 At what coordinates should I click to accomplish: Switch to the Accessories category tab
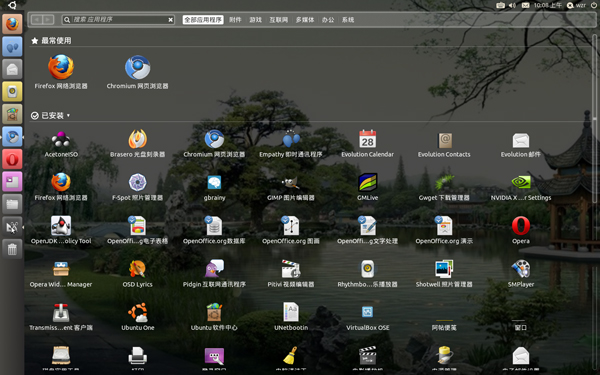(x=235, y=20)
